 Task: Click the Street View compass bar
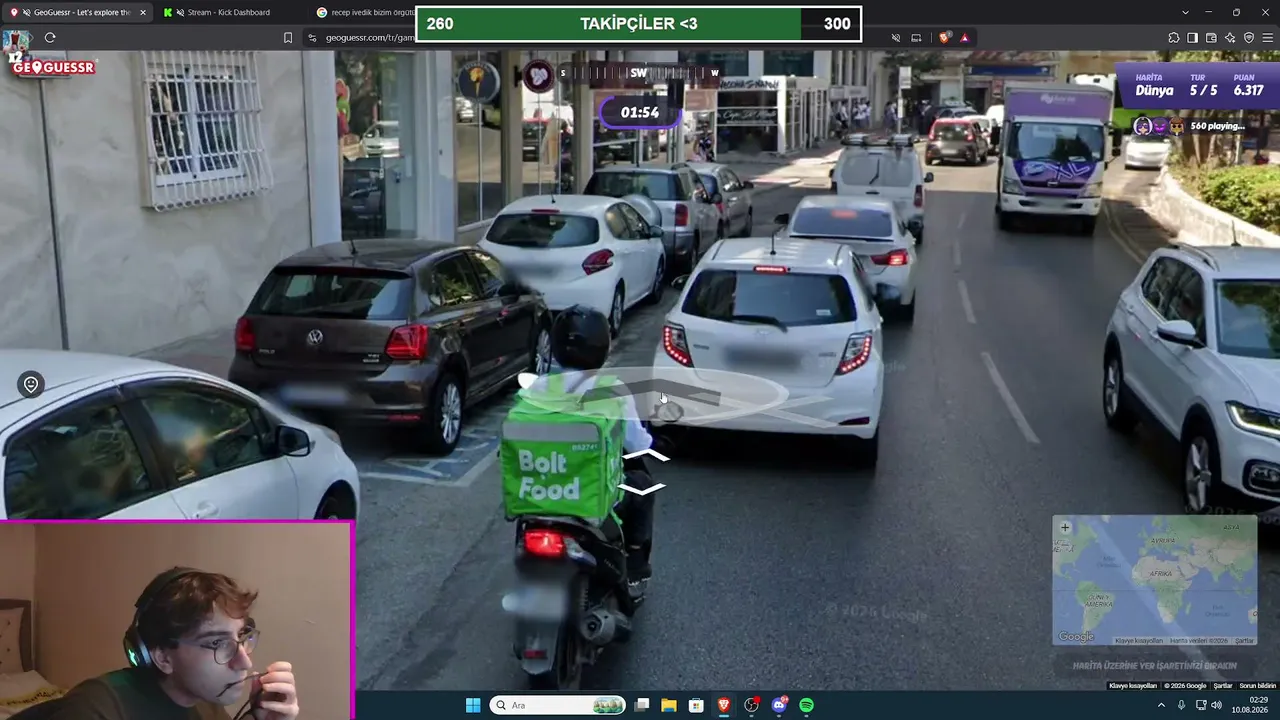point(638,72)
